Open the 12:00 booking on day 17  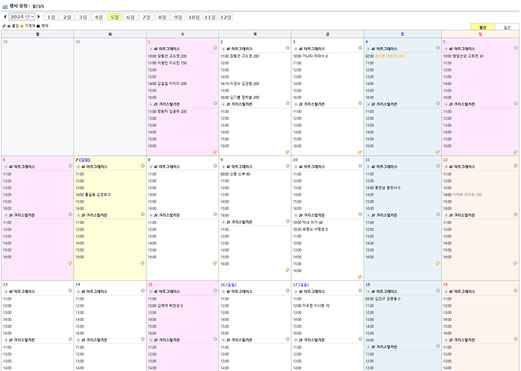pyautogui.click(x=311, y=305)
